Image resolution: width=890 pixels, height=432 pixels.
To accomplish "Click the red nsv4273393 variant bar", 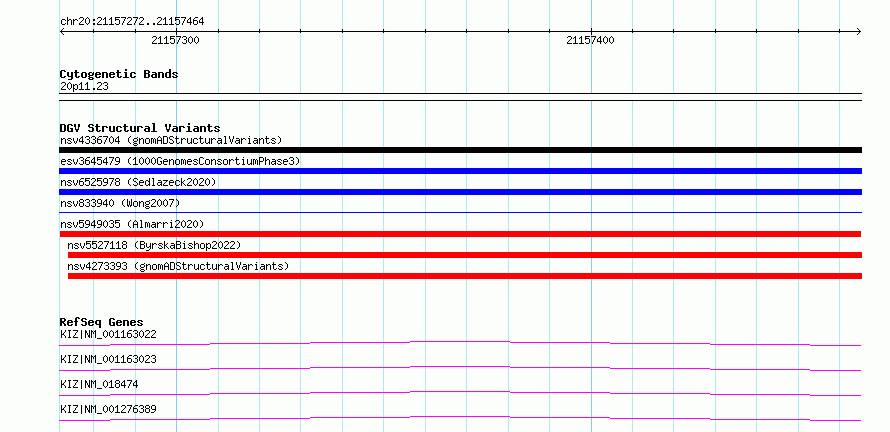I will (465, 276).
